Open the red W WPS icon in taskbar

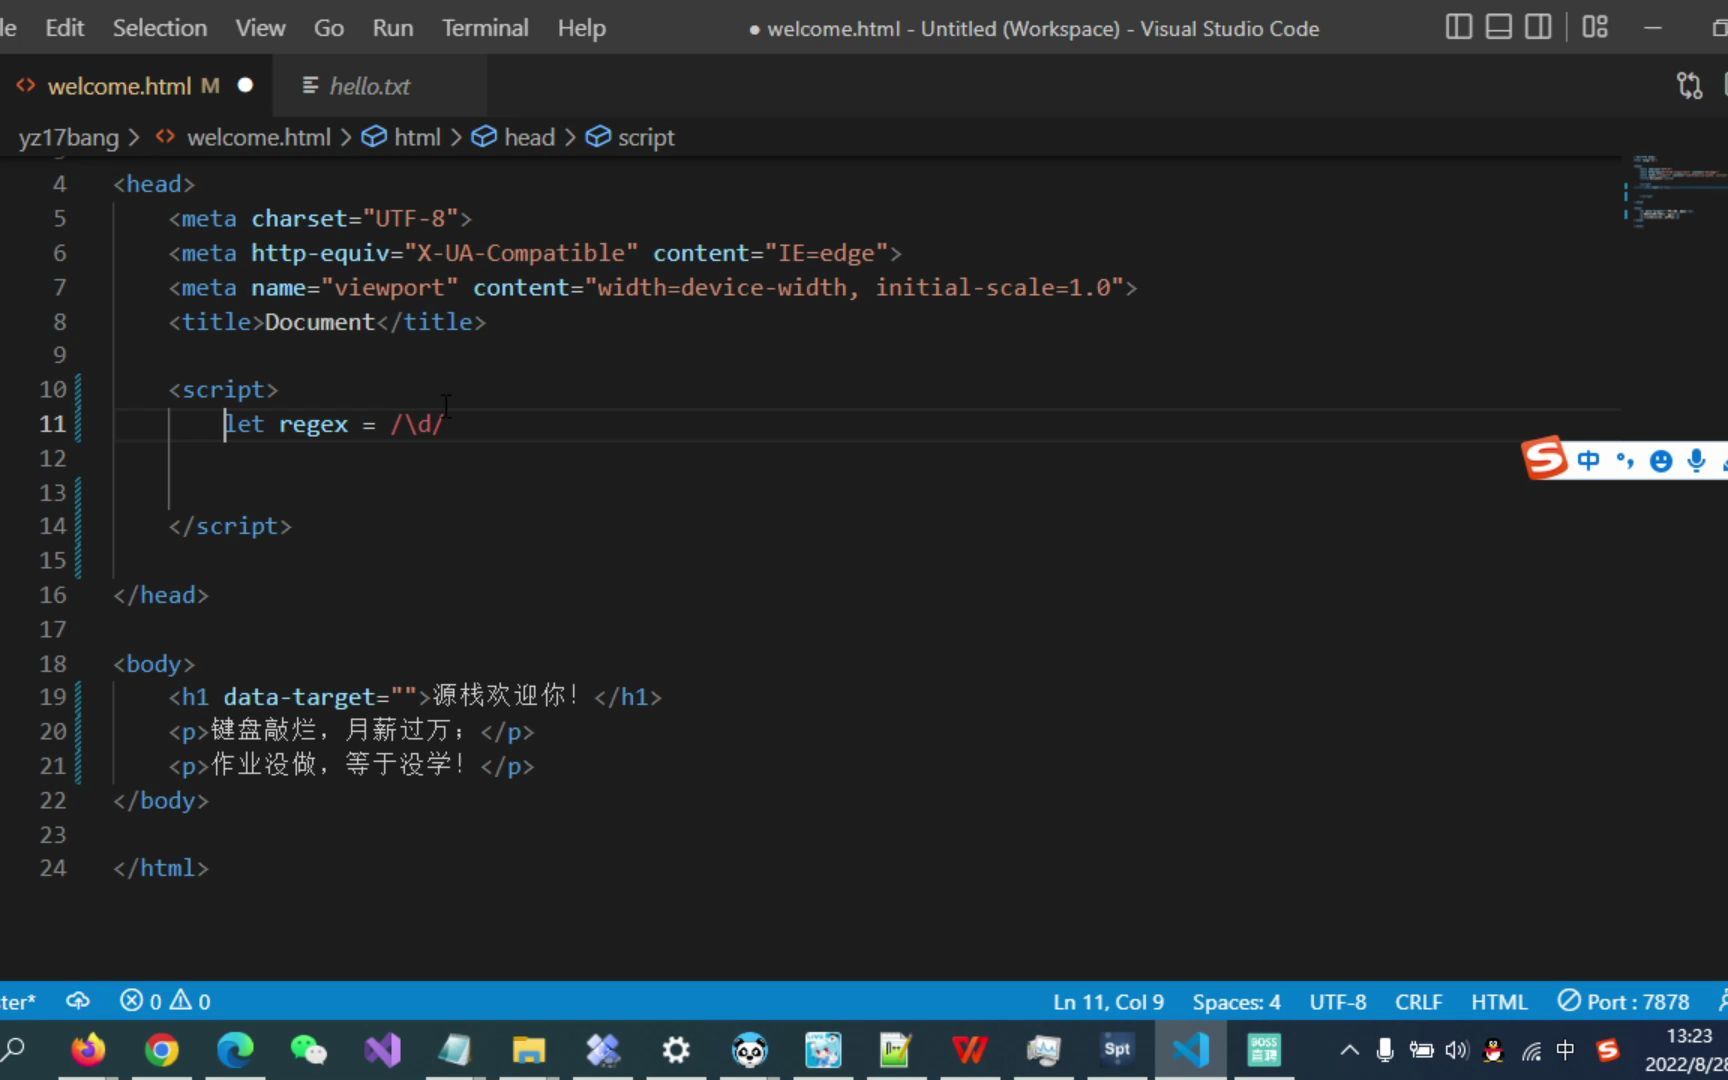click(x=970, y=1050)
